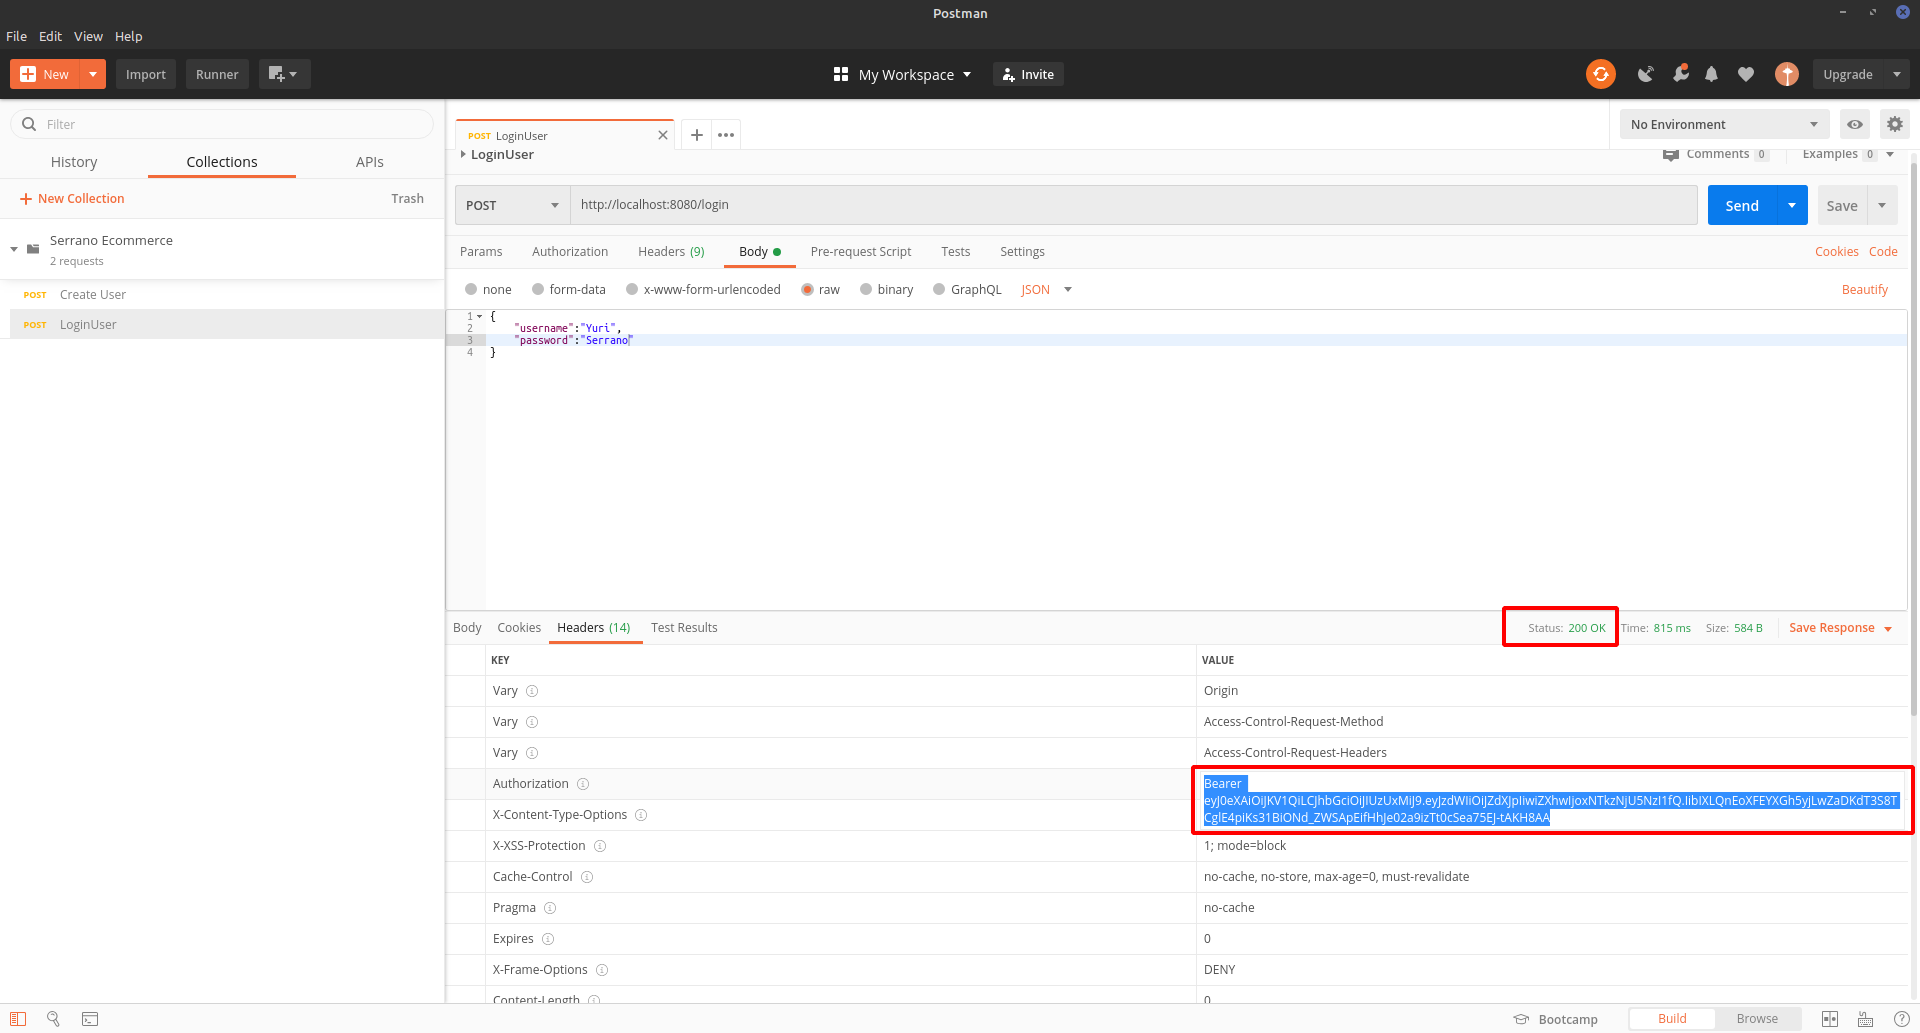Select the binary body type
Image resolution: width=1920 pixels, height=1033 pixels.
click(866, 290)
